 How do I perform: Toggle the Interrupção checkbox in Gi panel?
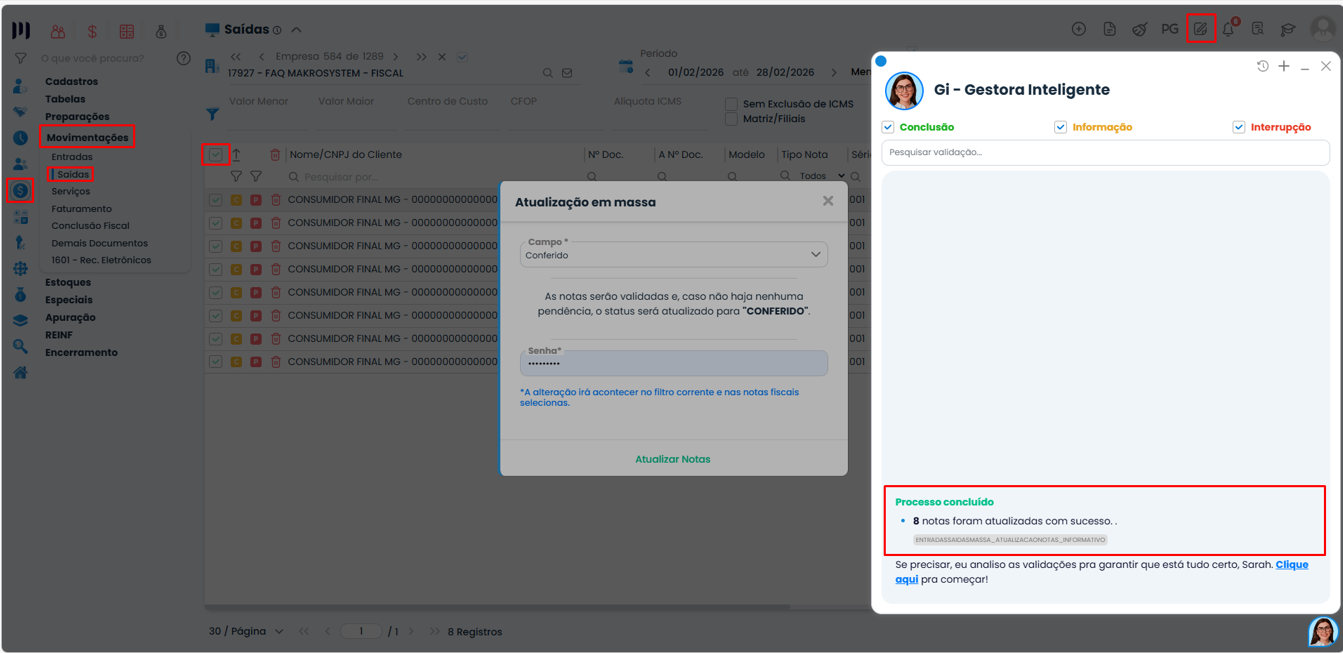(x=1239, y=127)
